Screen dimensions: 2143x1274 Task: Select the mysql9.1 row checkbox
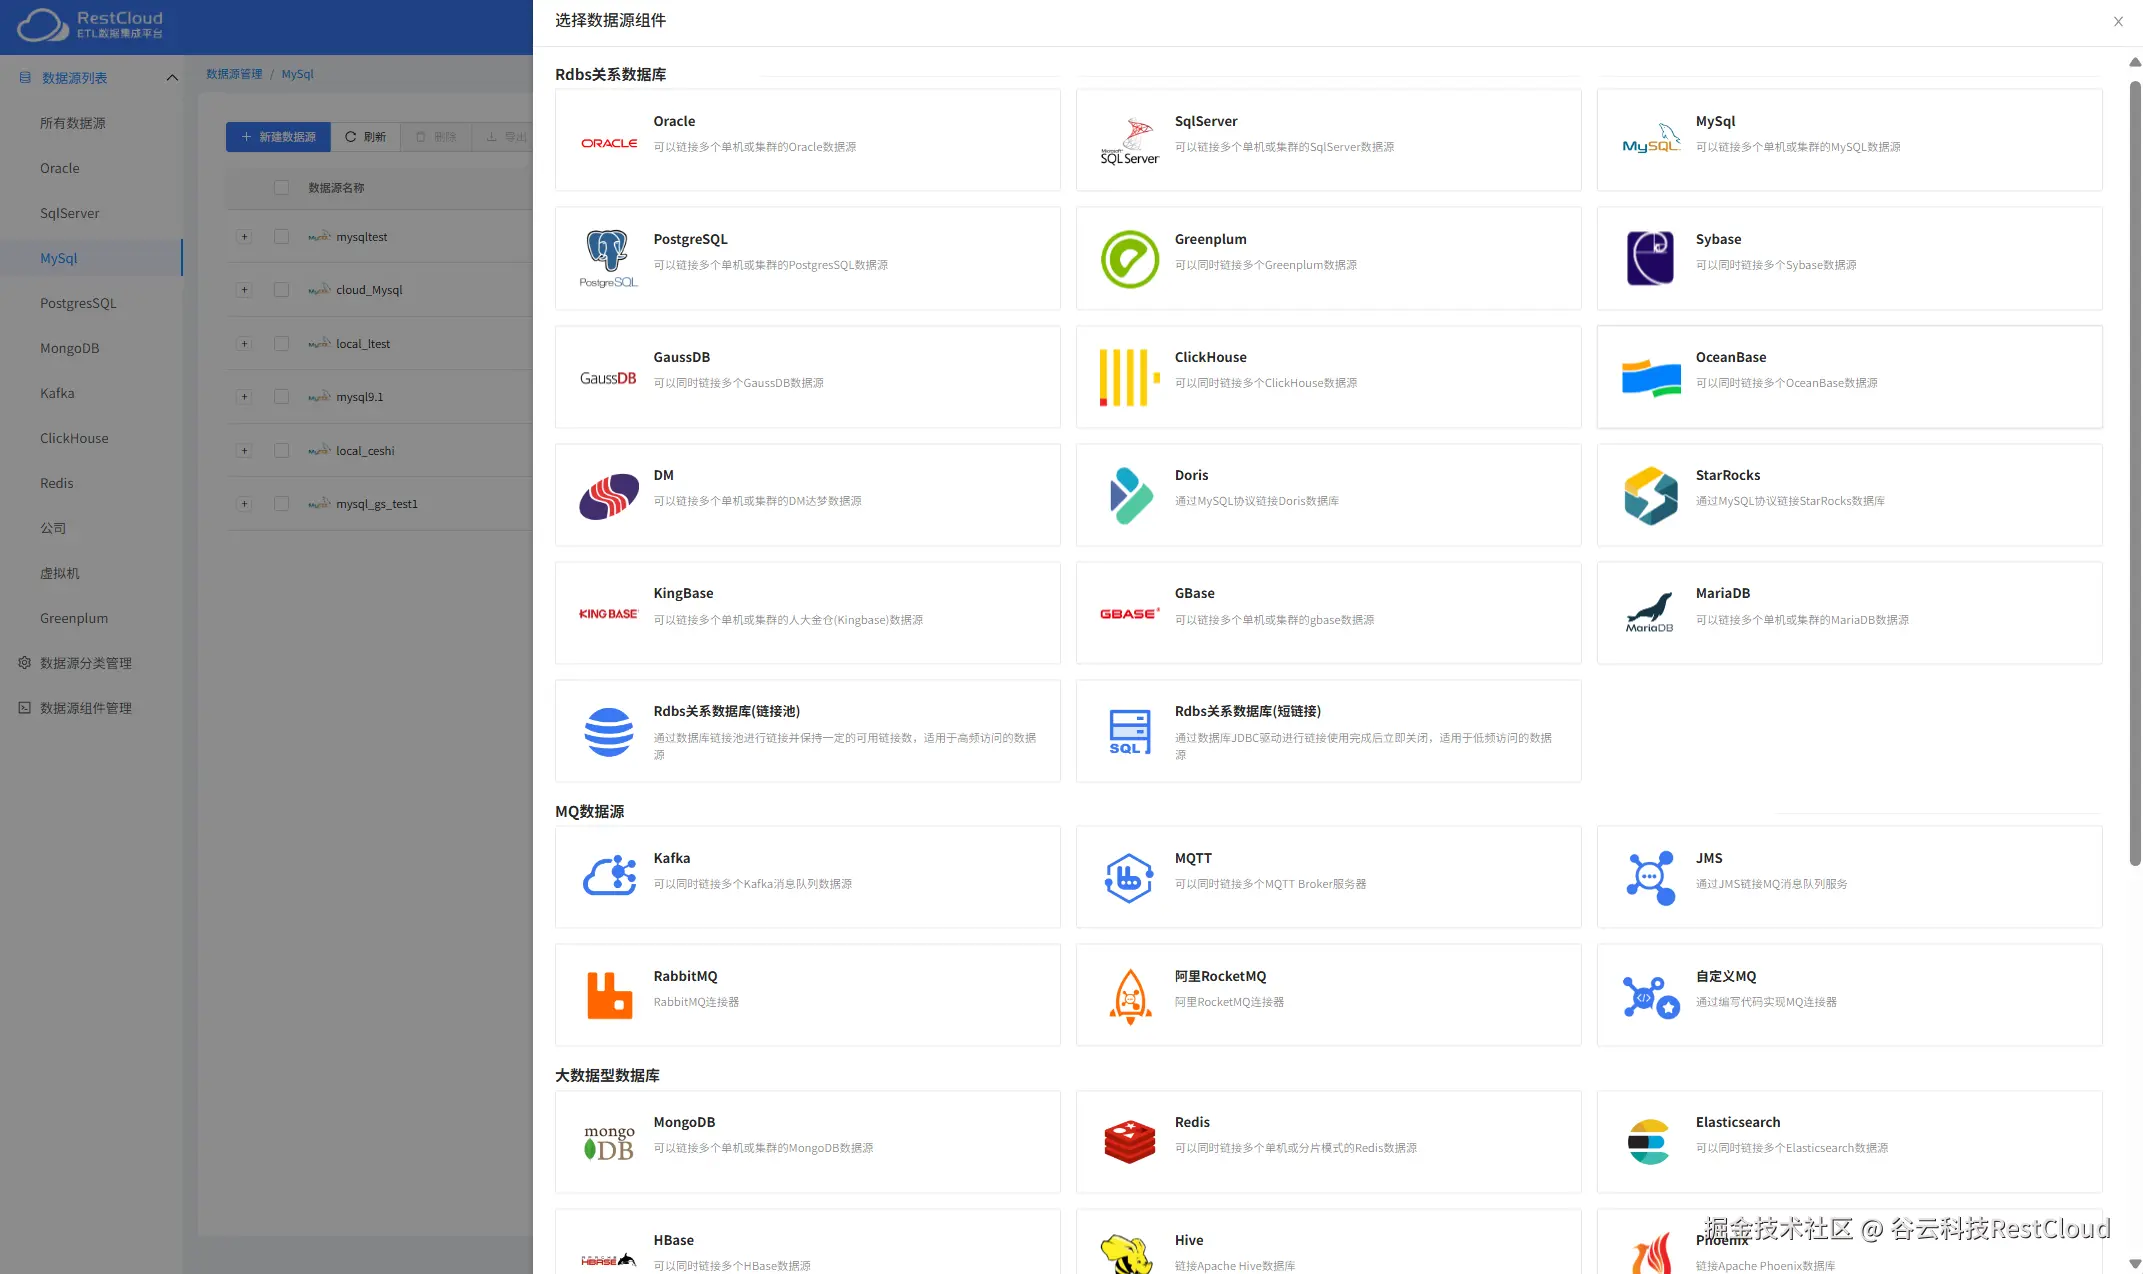point(281,397)
